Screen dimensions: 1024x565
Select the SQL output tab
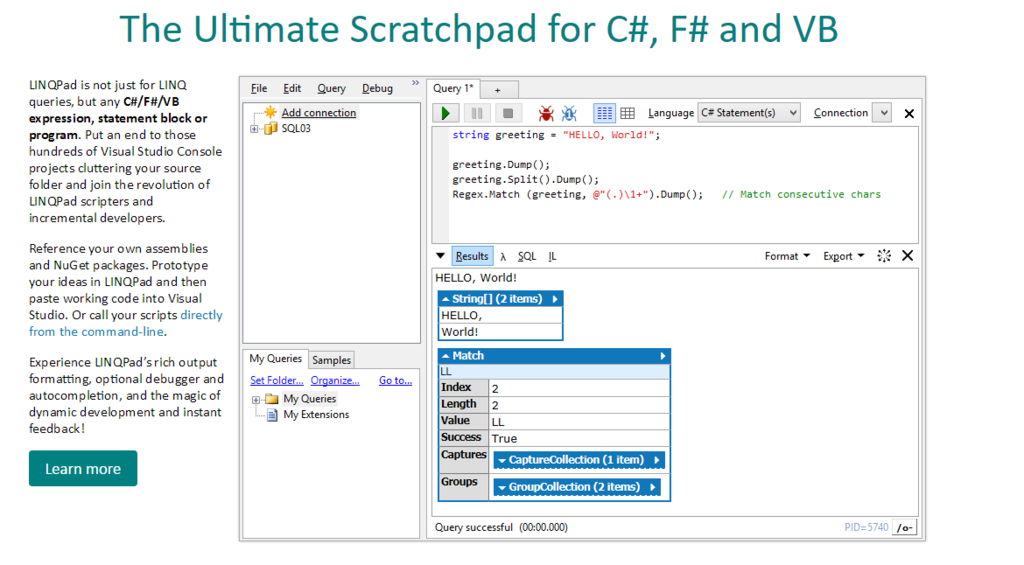526,256
